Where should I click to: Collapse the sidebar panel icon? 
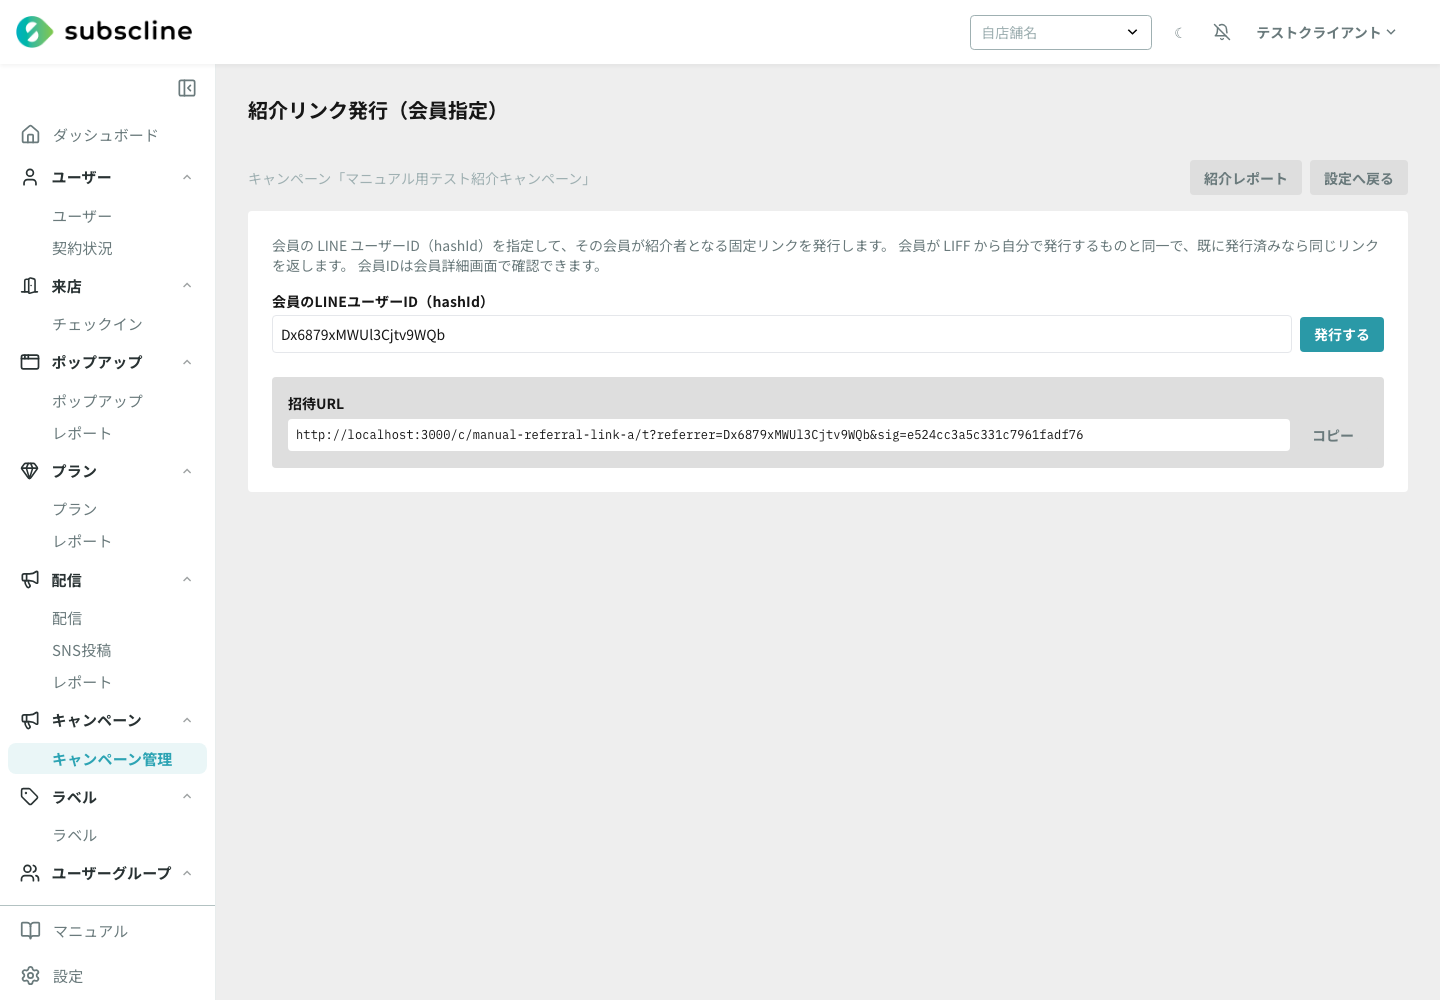(187, 88)
